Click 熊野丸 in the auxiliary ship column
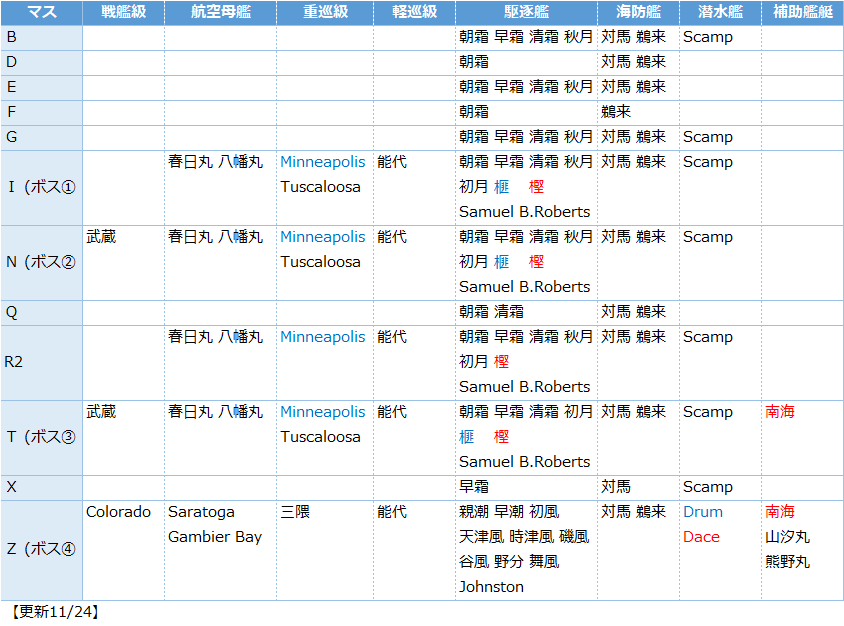 787,562
